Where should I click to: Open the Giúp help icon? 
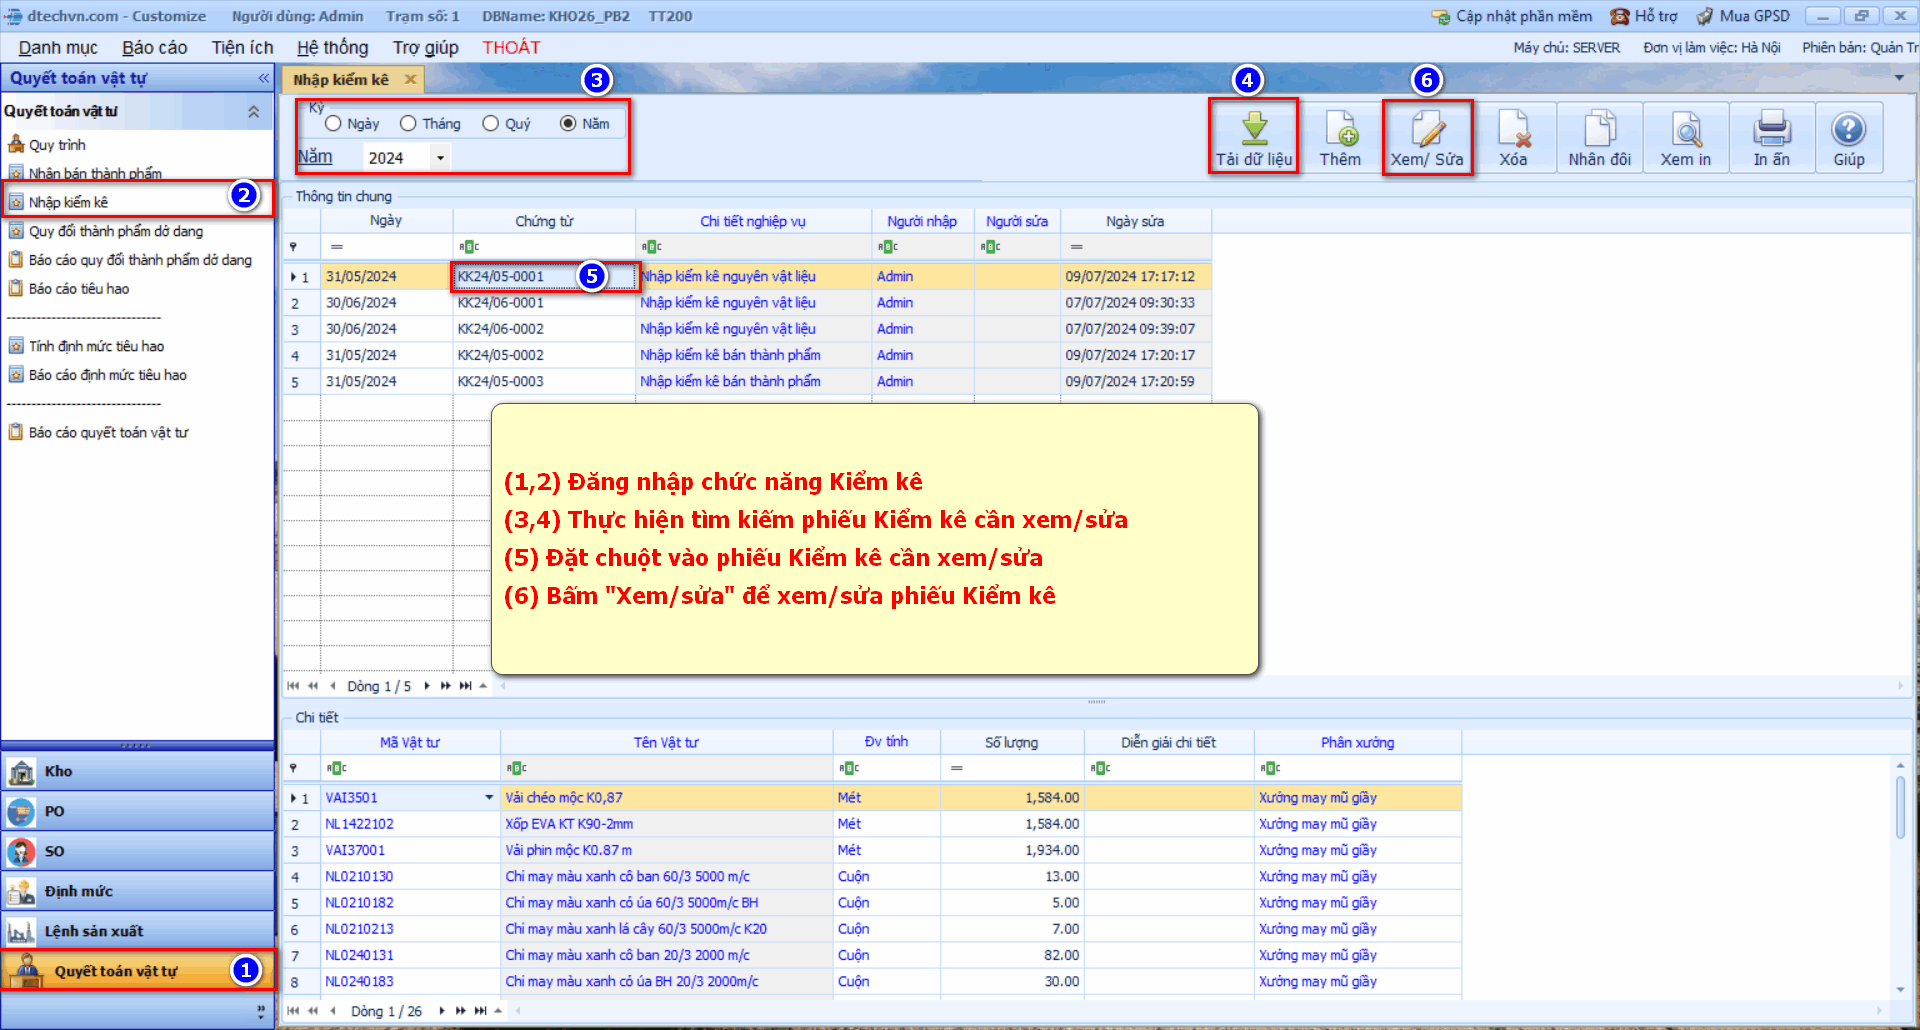pyautogui.click(x=1848, y=129)
